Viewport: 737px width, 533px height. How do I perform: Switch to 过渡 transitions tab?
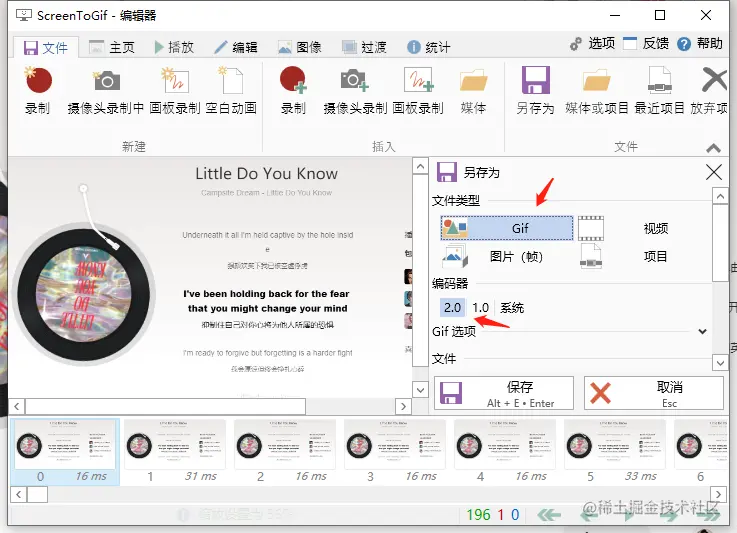point(364,47)
